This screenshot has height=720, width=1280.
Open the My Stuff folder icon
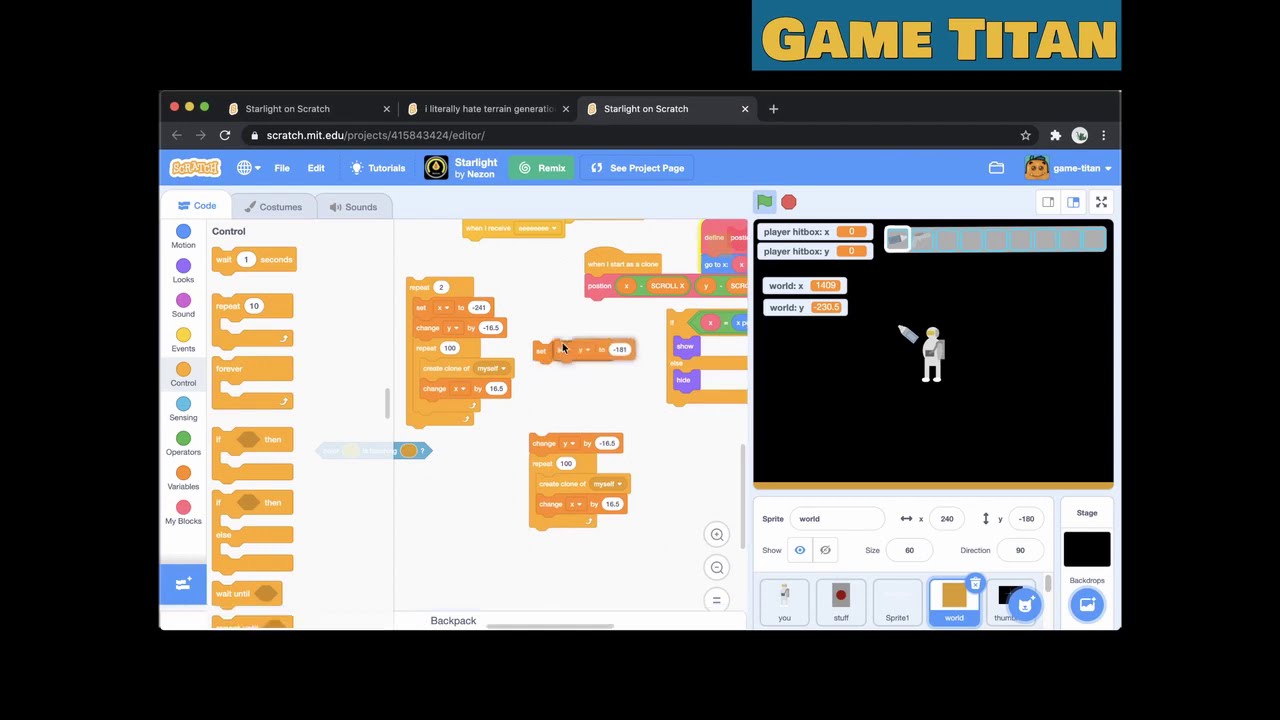coord(996,168)
